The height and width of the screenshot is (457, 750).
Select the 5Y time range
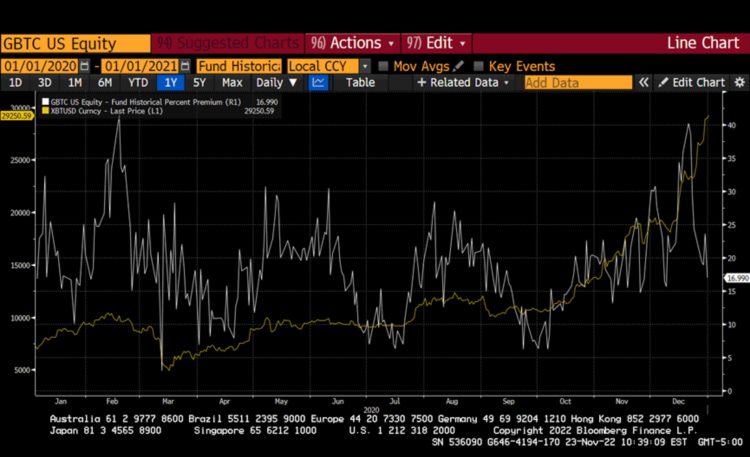[x=200, y=83]
